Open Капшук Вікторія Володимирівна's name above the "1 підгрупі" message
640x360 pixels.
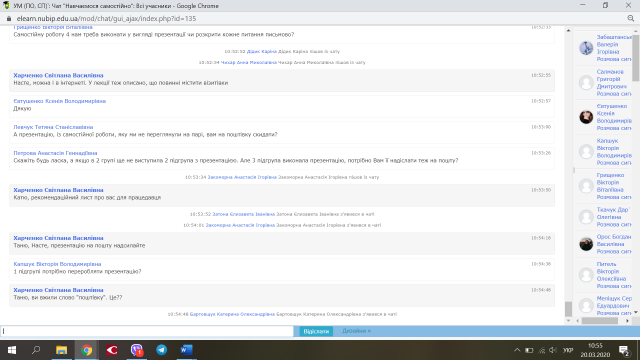coord(57,264)
